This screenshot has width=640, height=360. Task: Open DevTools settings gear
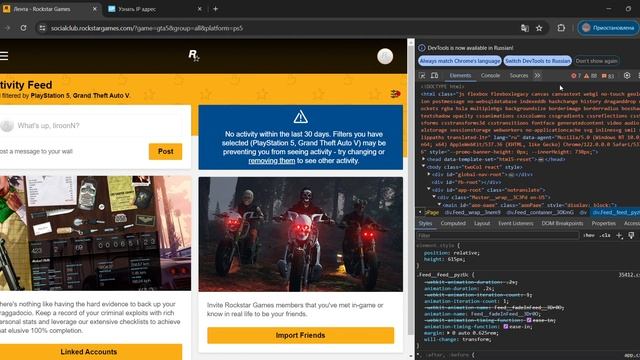point(627,76)
